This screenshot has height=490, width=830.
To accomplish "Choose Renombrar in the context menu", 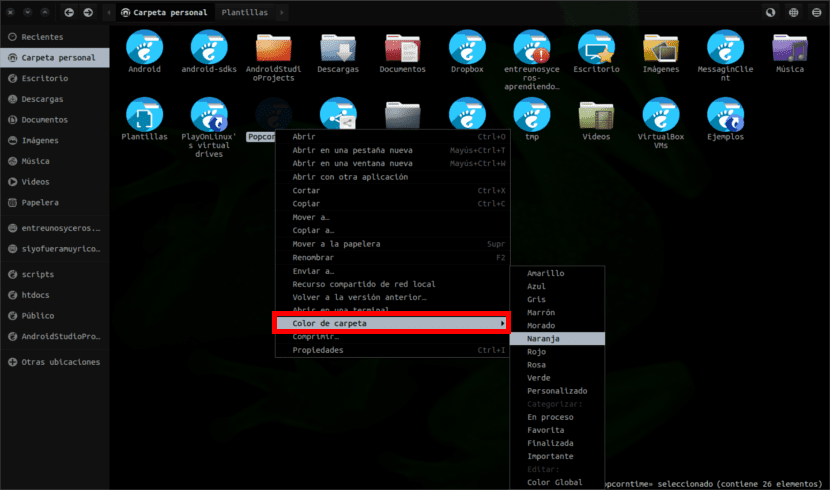I will (392, 258).
